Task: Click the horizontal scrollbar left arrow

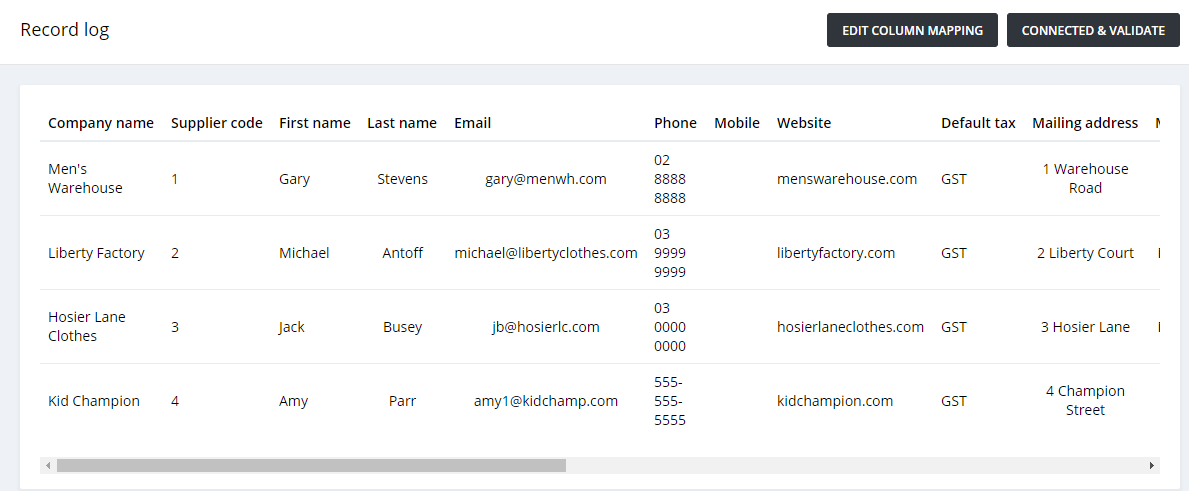Action: tap(48, 465)
